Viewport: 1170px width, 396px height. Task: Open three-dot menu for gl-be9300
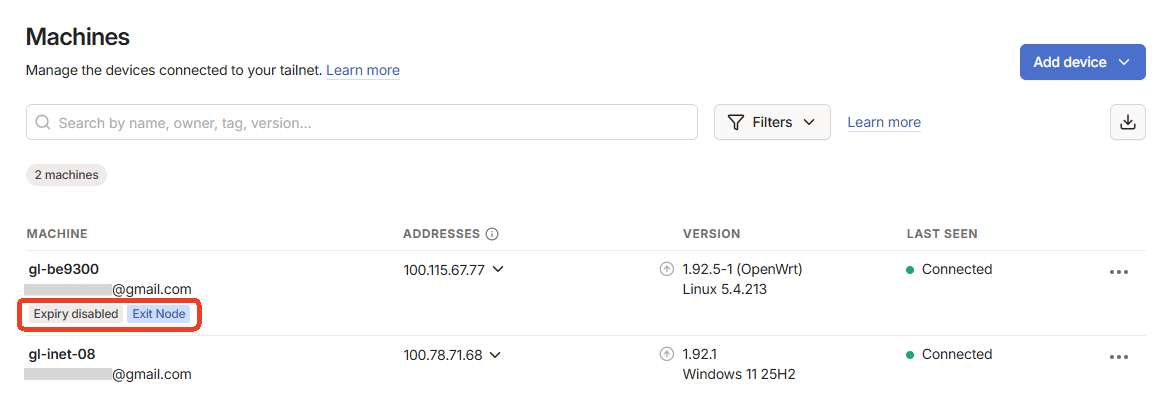(x=1119, y=272)
